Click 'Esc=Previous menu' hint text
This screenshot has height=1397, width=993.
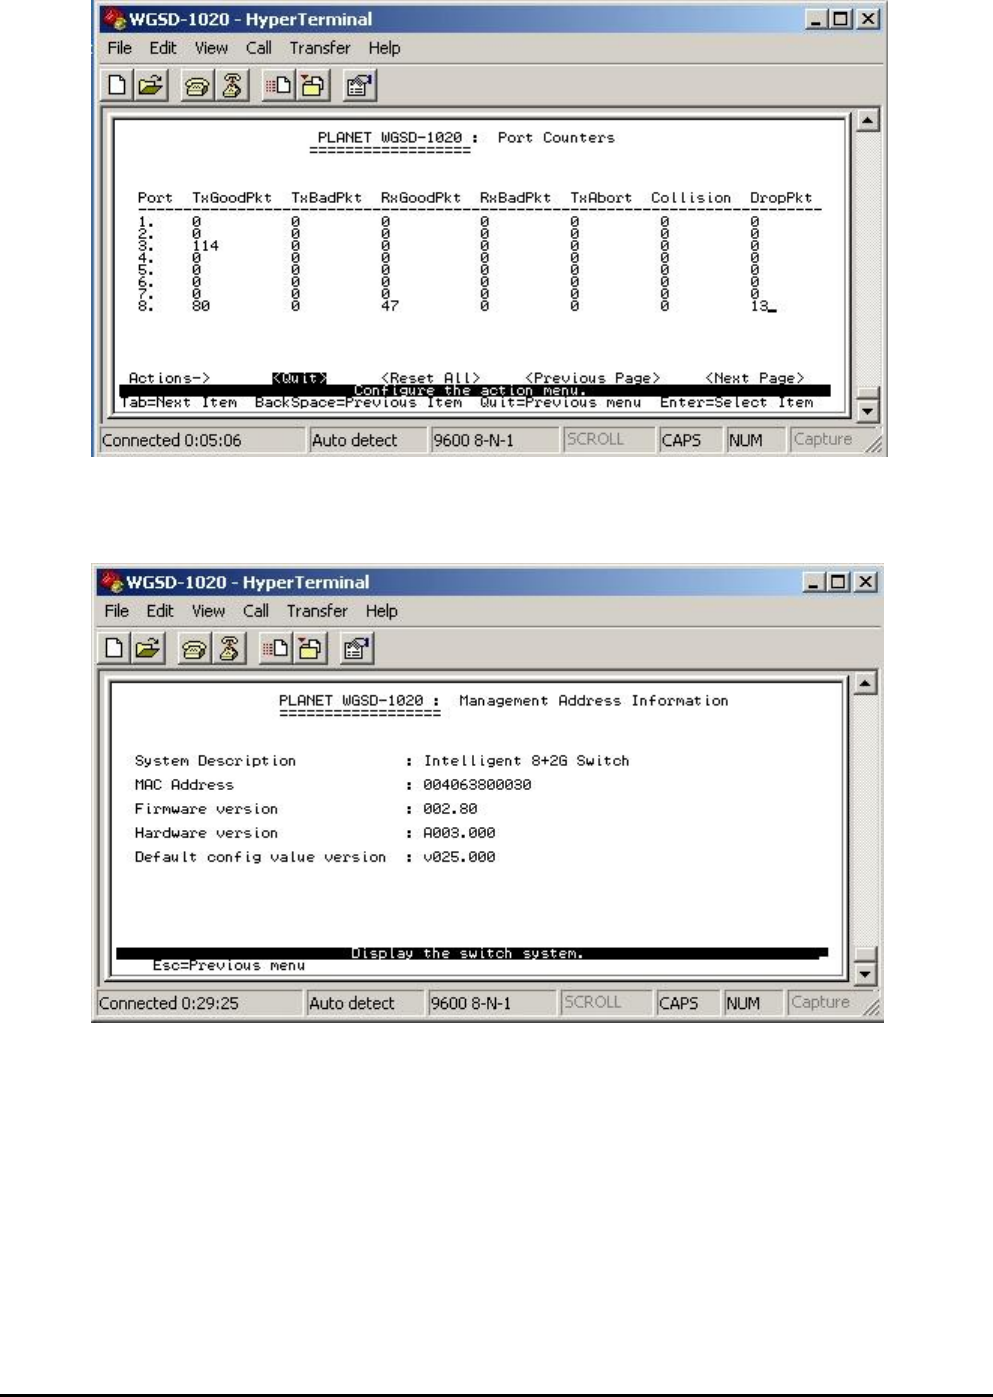tap(229, 966)
